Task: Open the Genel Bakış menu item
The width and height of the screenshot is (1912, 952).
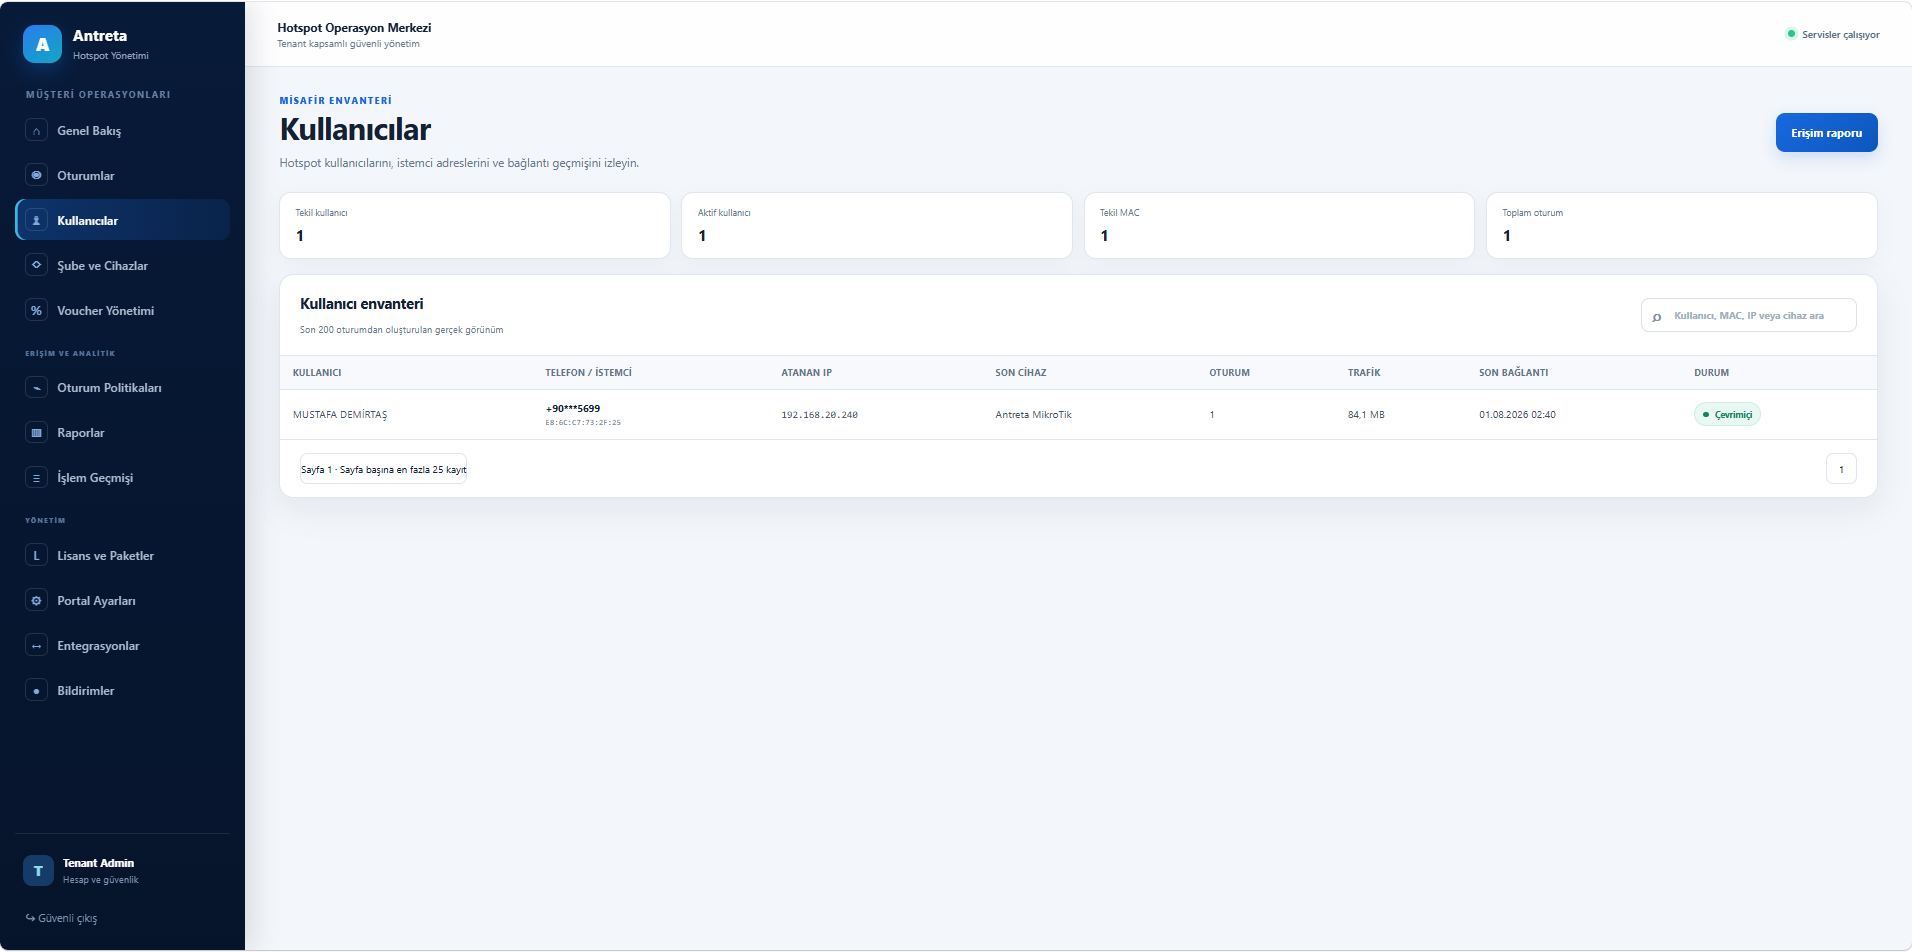Action: pos(122,131)
